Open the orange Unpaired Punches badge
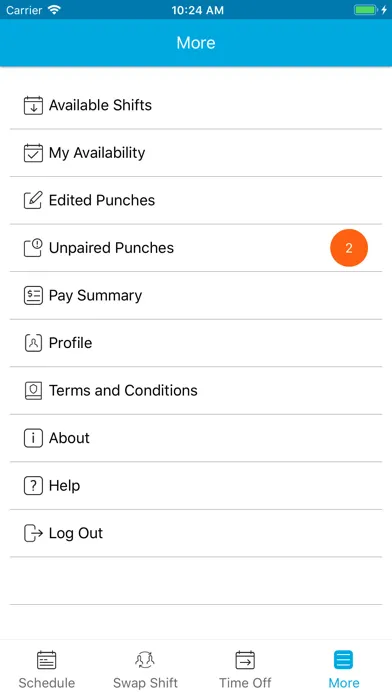 349,248
